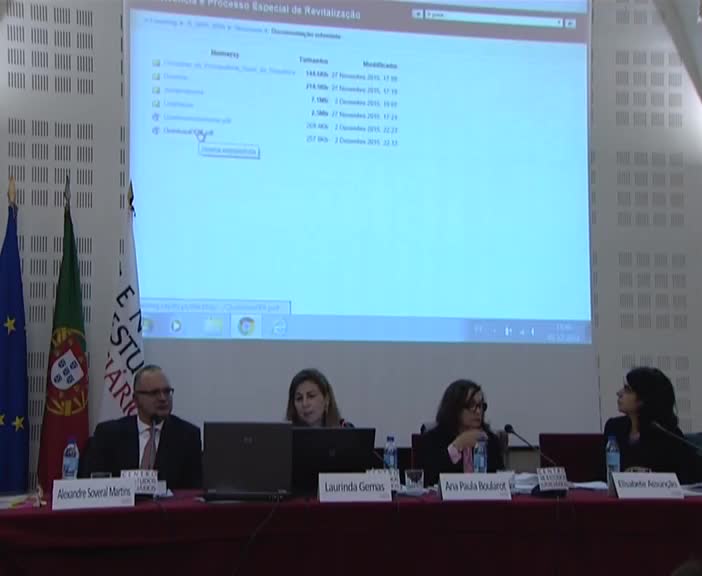
Task: Launch Internet Explorer from the taskbar
Action: pyautogui.click(x=279, y=325)
